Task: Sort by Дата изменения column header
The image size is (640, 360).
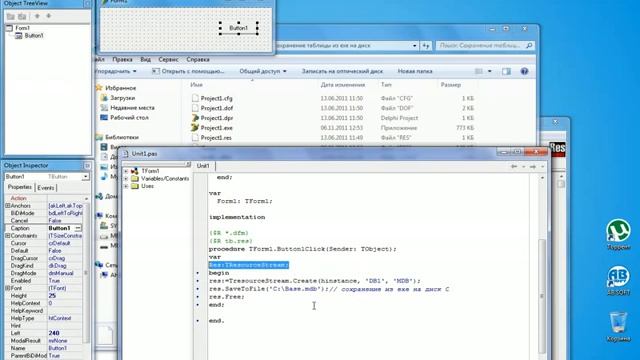Action: [x=342, y=85]
